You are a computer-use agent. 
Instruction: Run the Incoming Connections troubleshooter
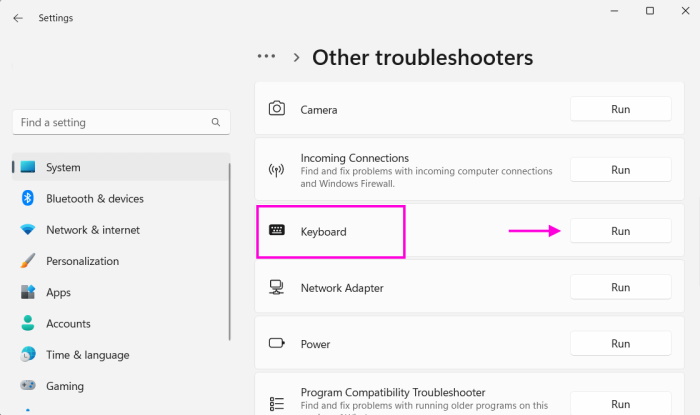point(620,170)
